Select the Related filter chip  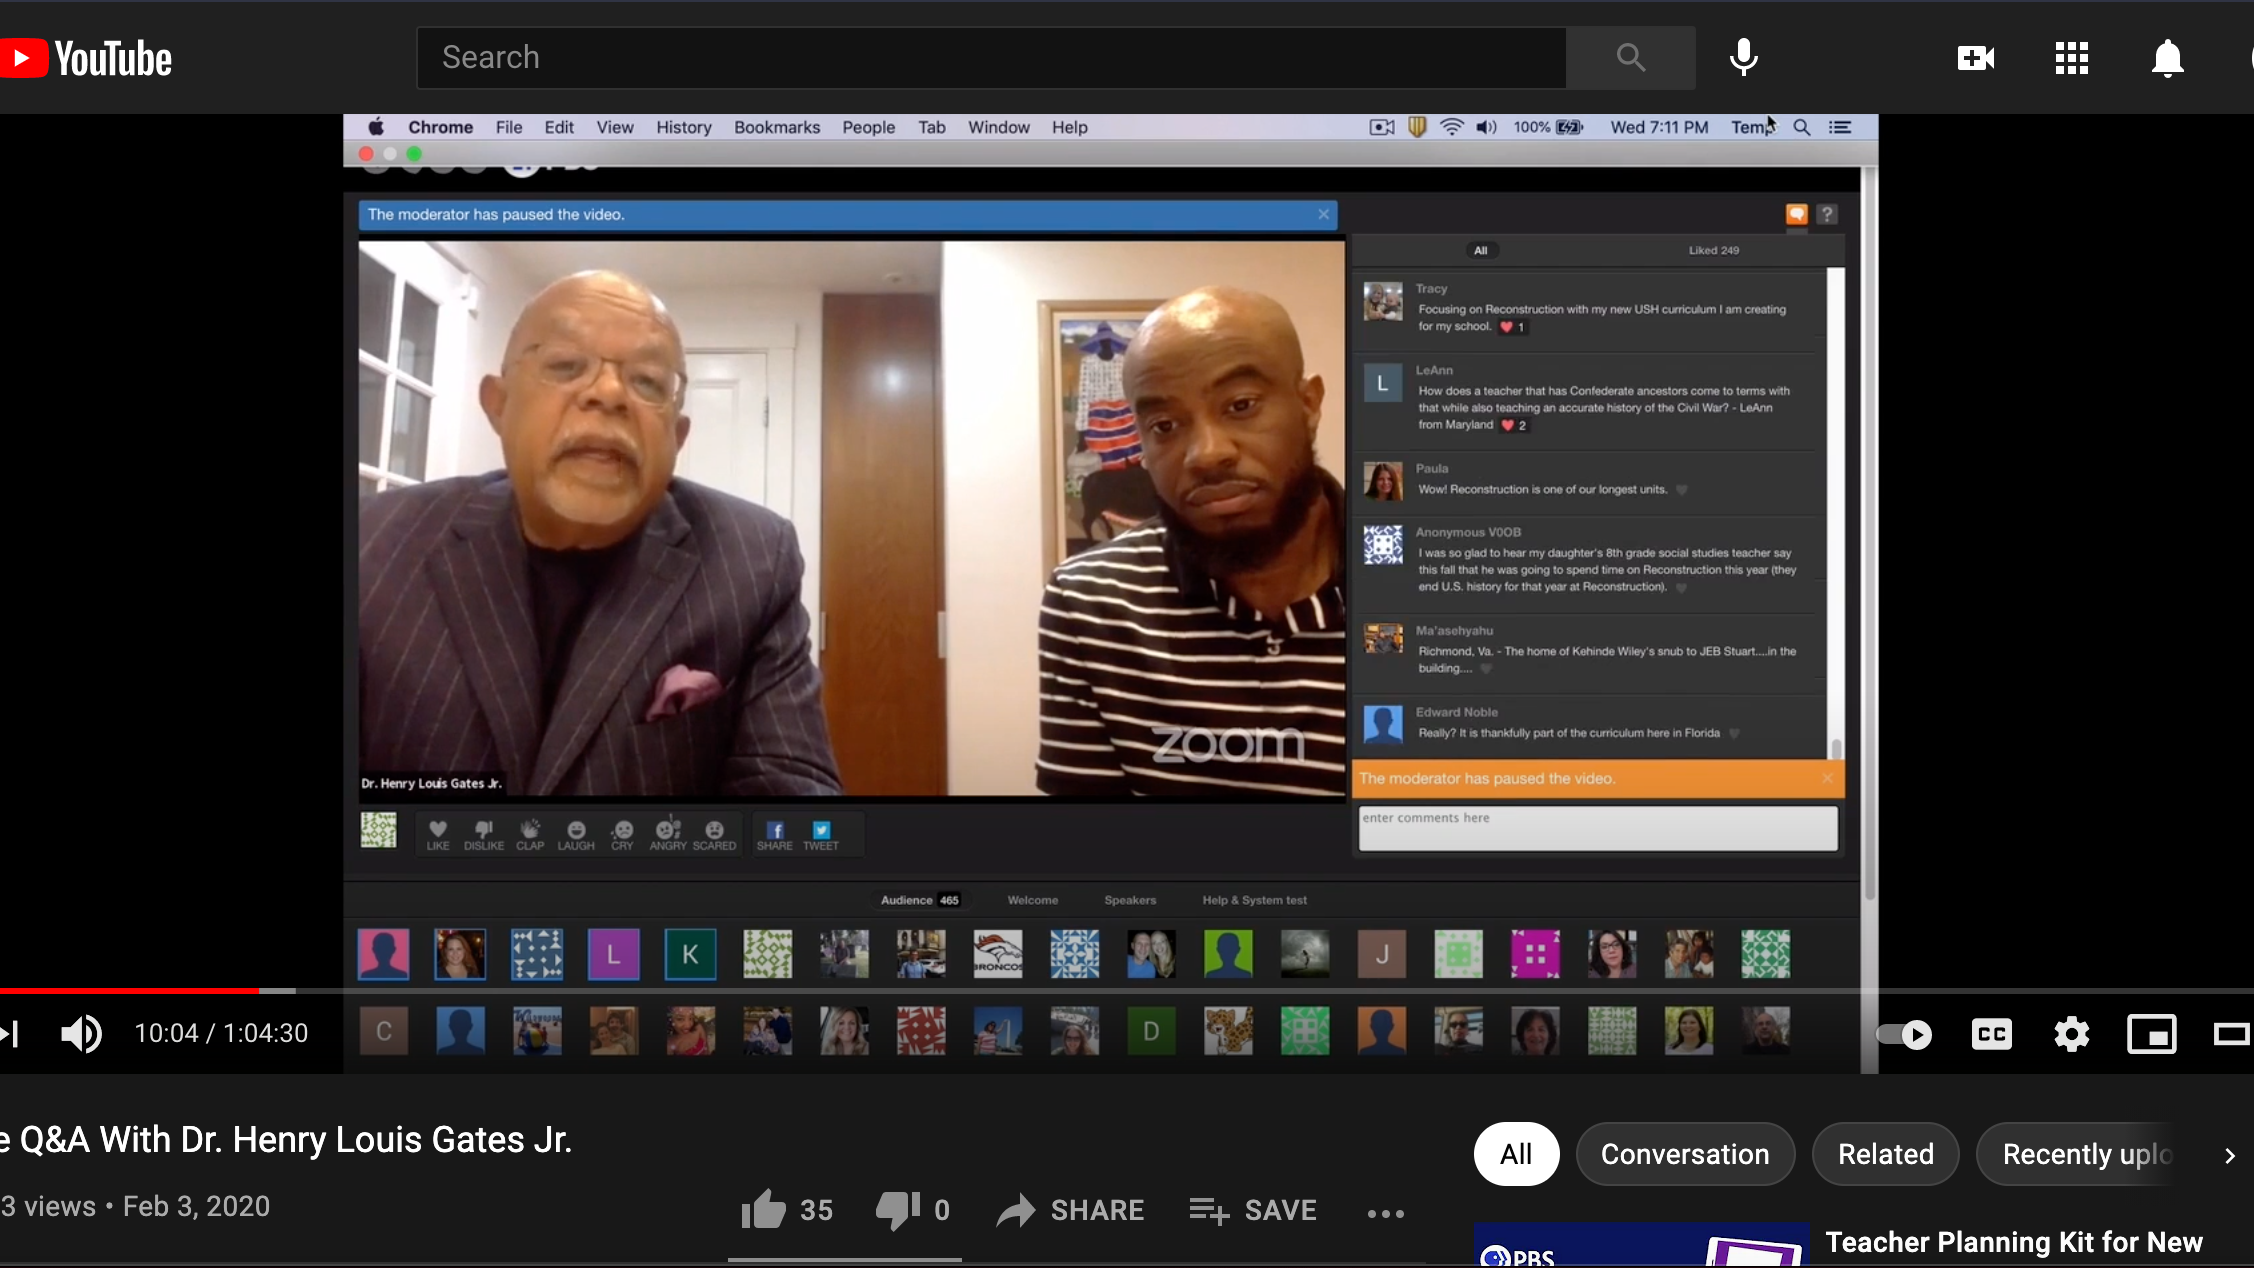click(x=1885, y=1154)
